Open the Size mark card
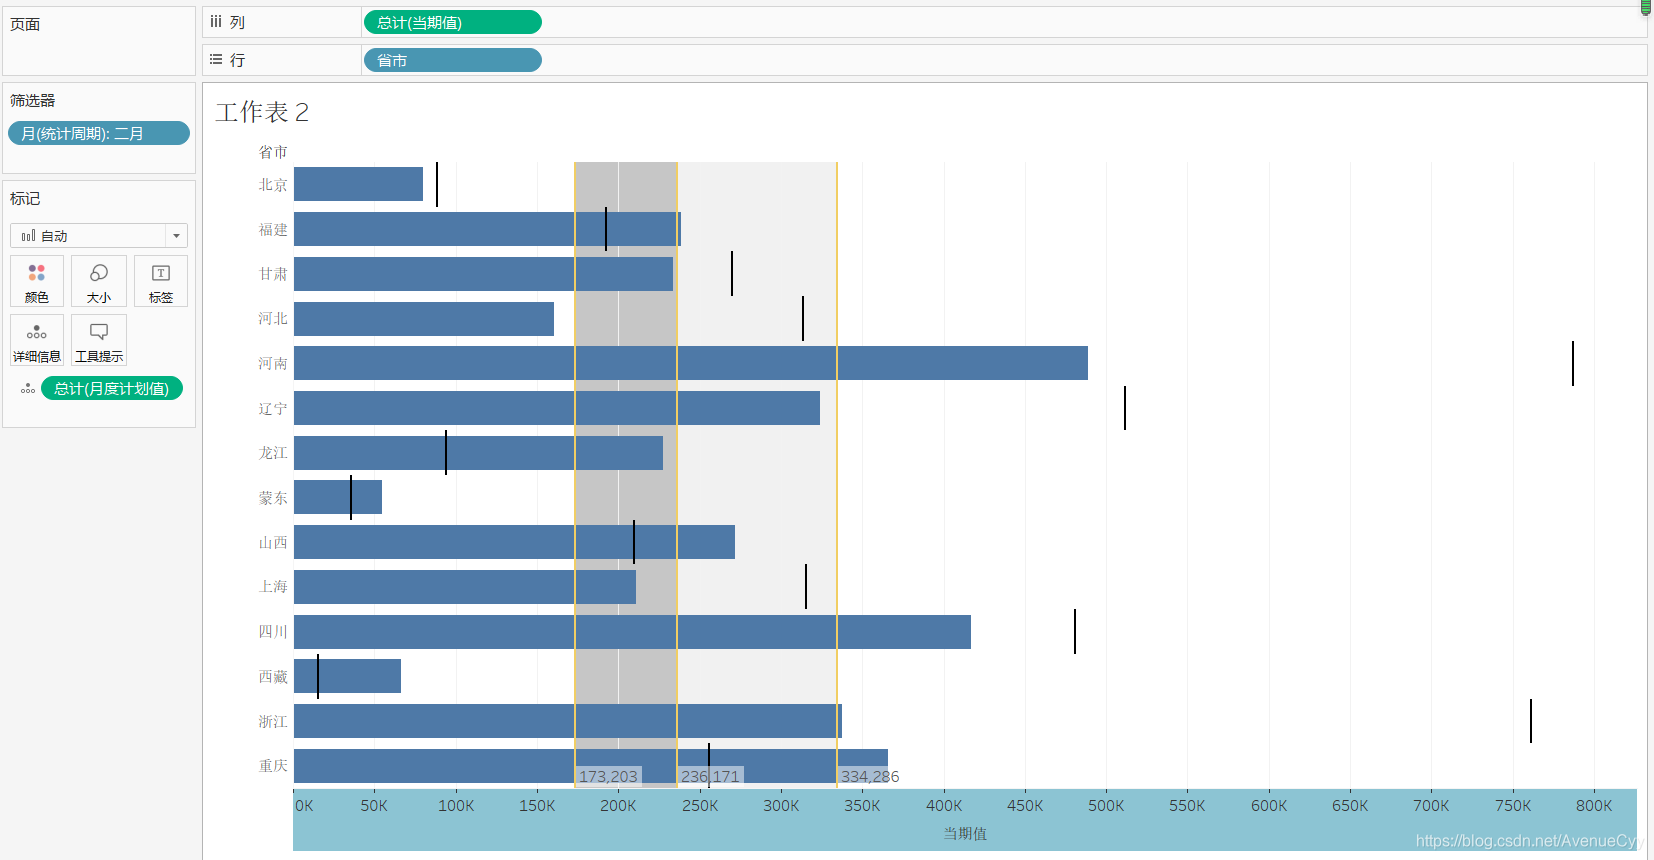This screenshot has width=1654, height=860. pos(99,281)
